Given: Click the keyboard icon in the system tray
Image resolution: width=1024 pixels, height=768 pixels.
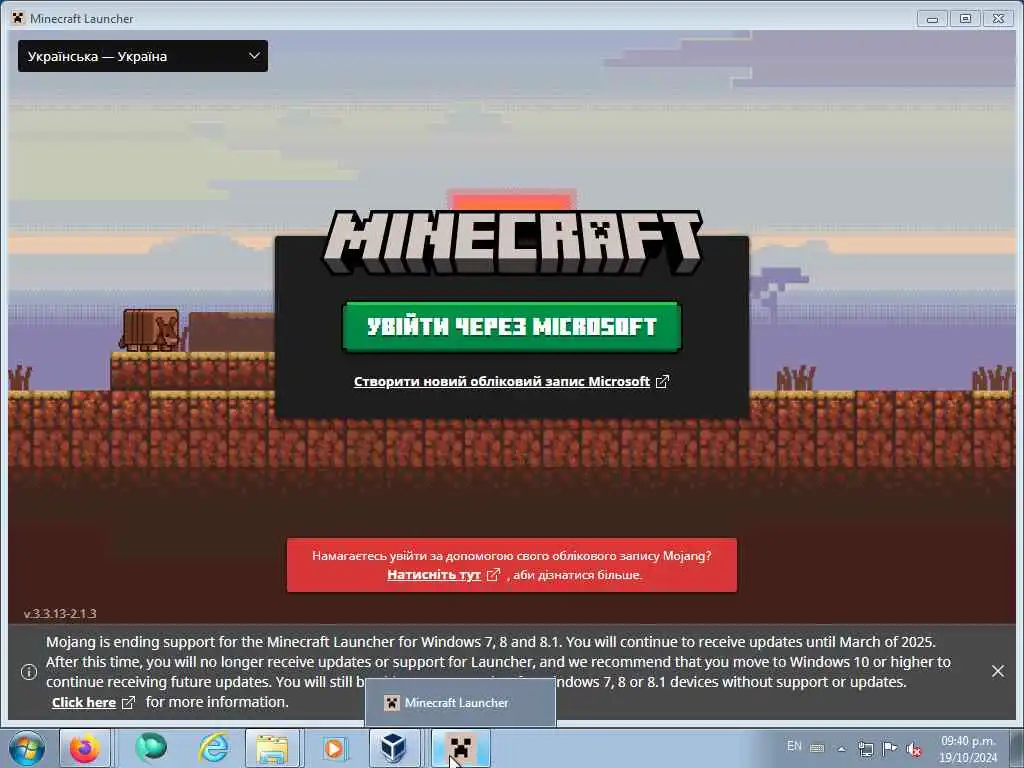Looking at the screenshot, I should (817, 748).
